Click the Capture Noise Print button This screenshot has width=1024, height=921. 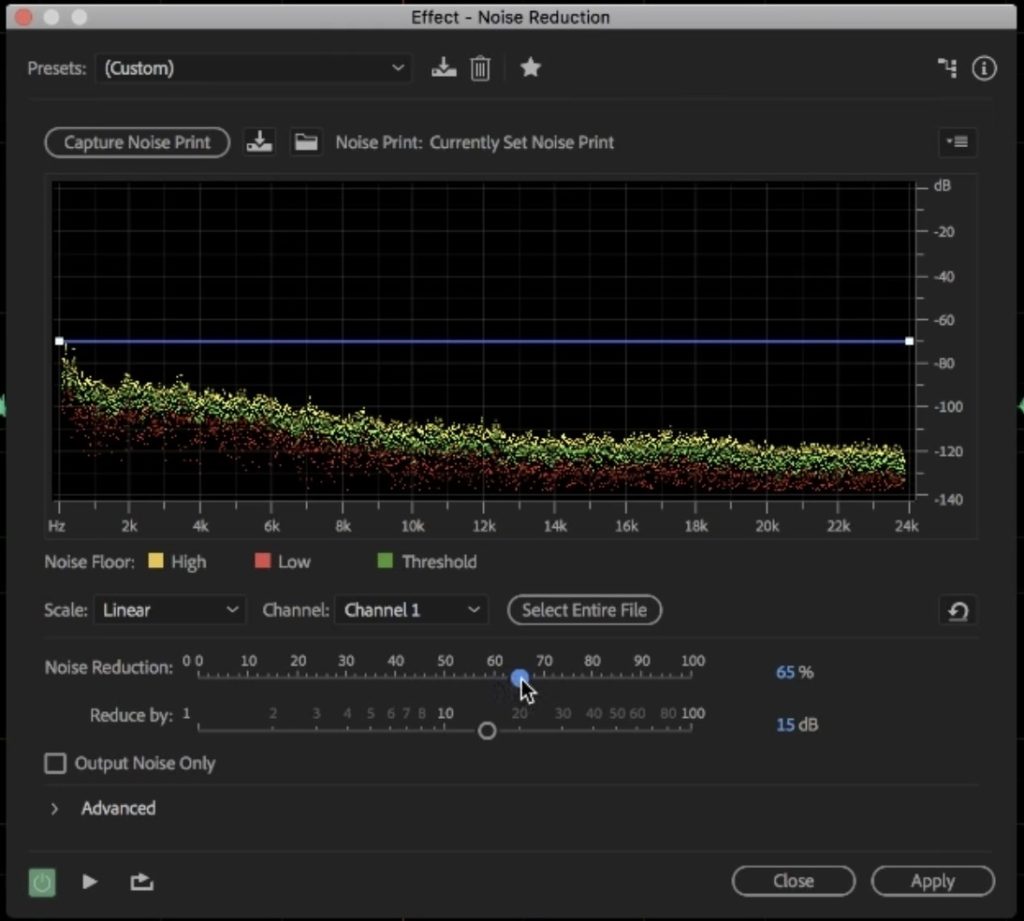tap(137, 142)
